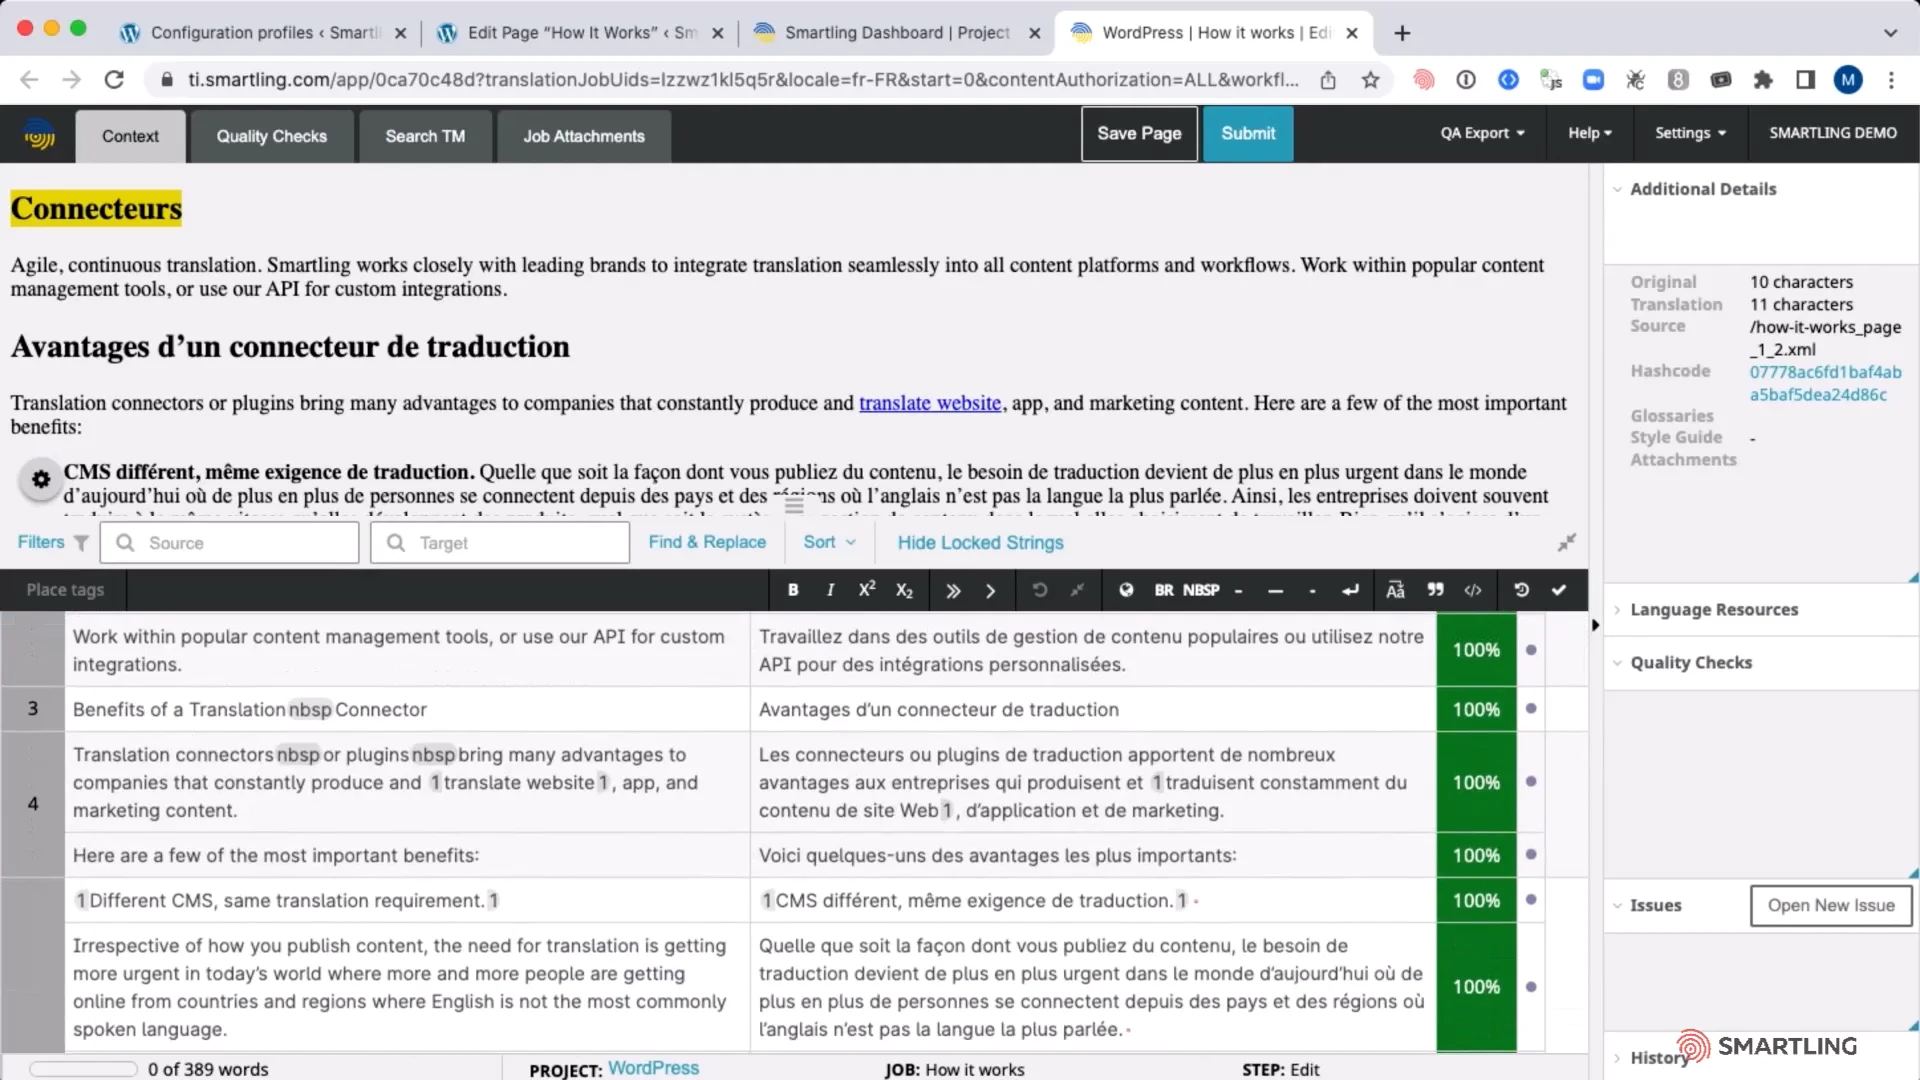Image resolution: width=1920 pixels, height=1080 pixels.
Task: Expand the Language Resources section
Action: [x=1713, y=609]
